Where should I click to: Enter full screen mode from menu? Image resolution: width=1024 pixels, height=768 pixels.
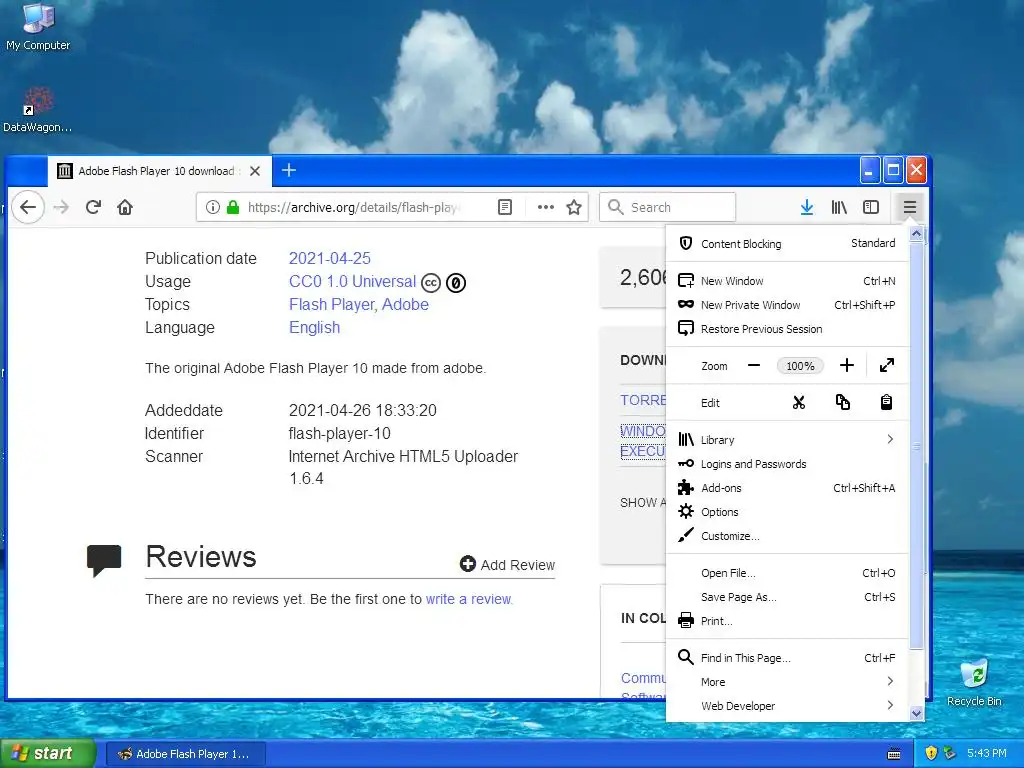[x=886, y=366]
